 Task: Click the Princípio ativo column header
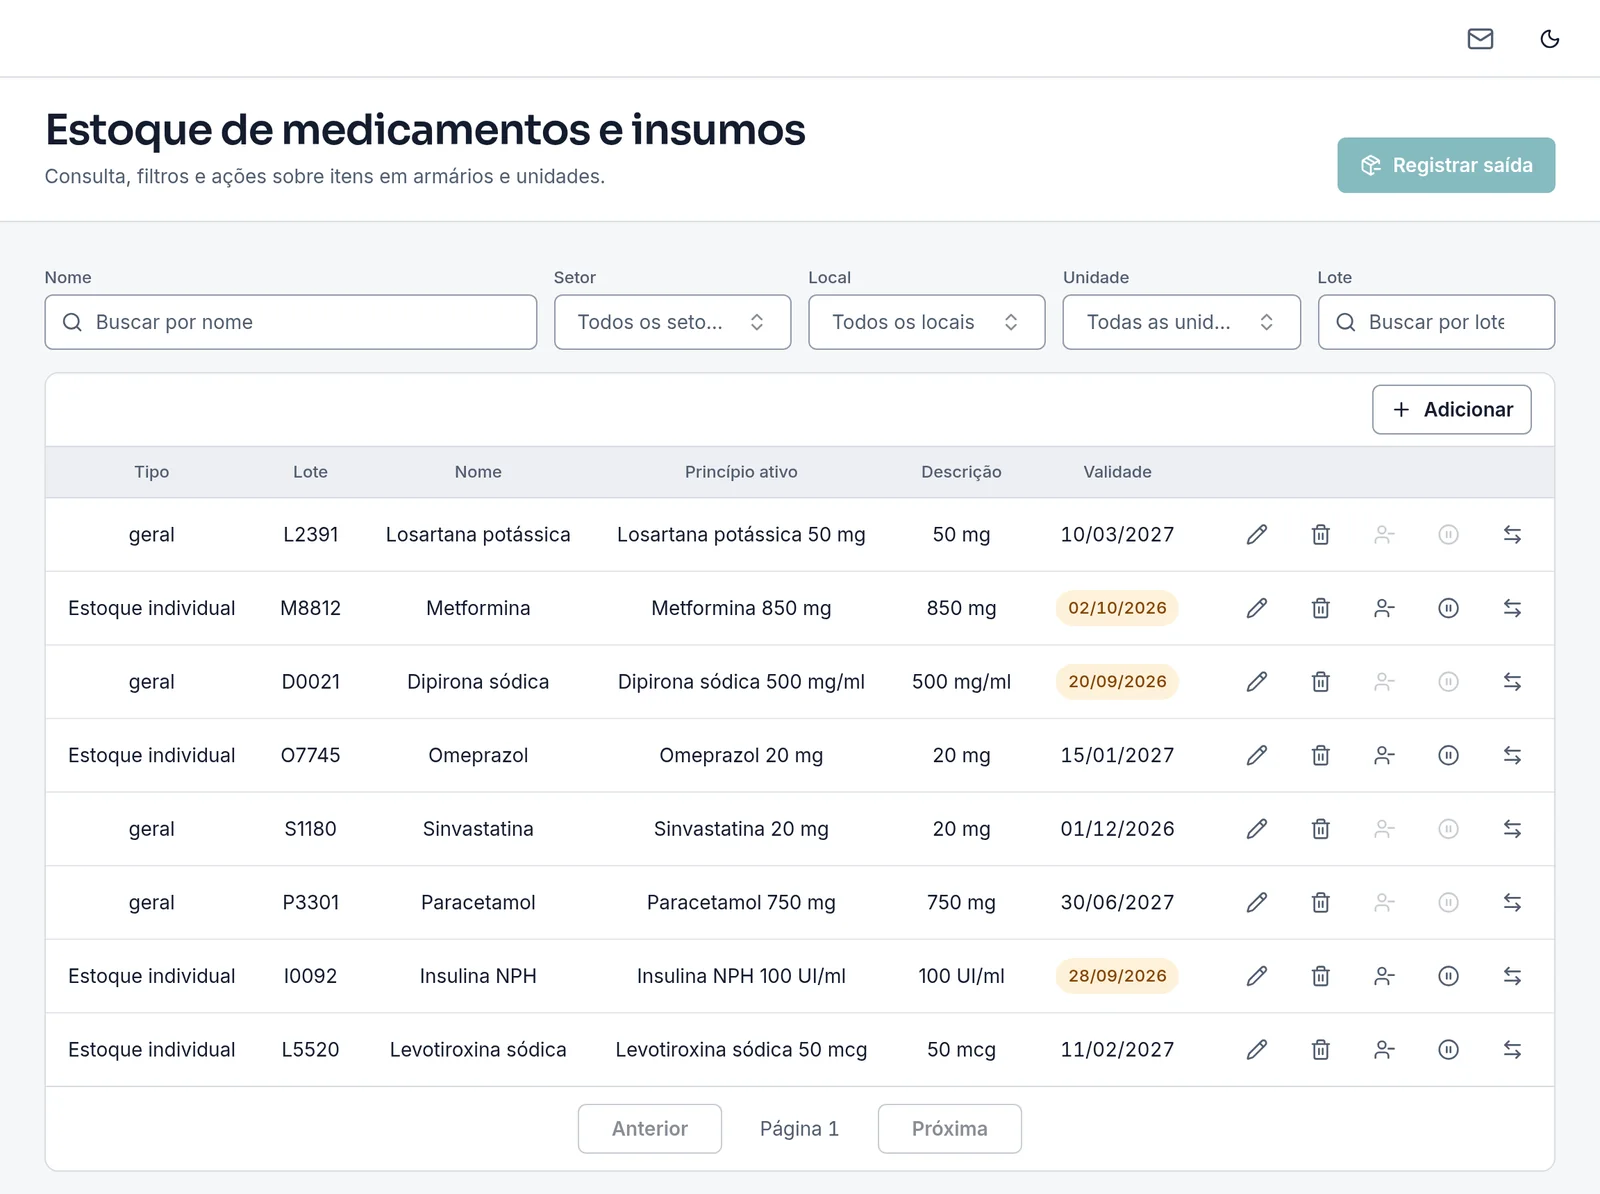741,472
